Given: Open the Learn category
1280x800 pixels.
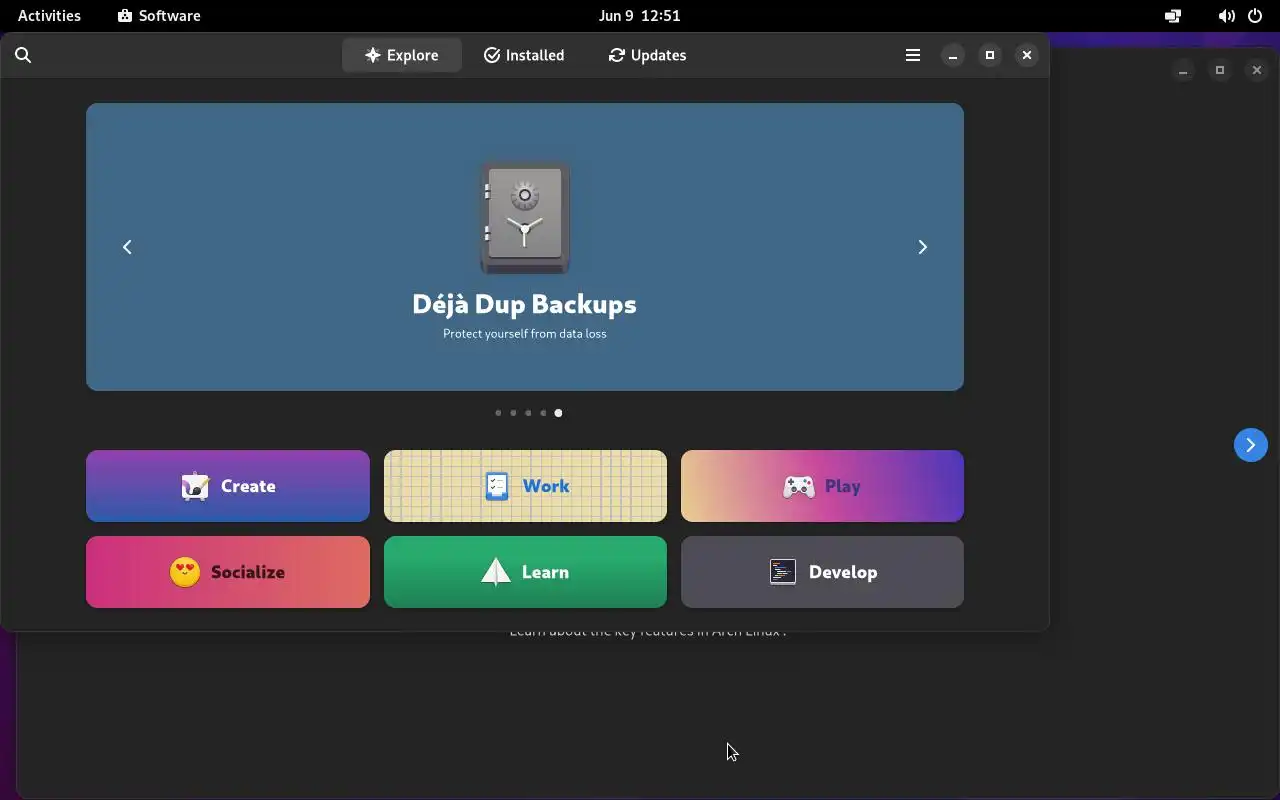Looking at the screenshot, I should pyautogui.click(x=525, y=572).
